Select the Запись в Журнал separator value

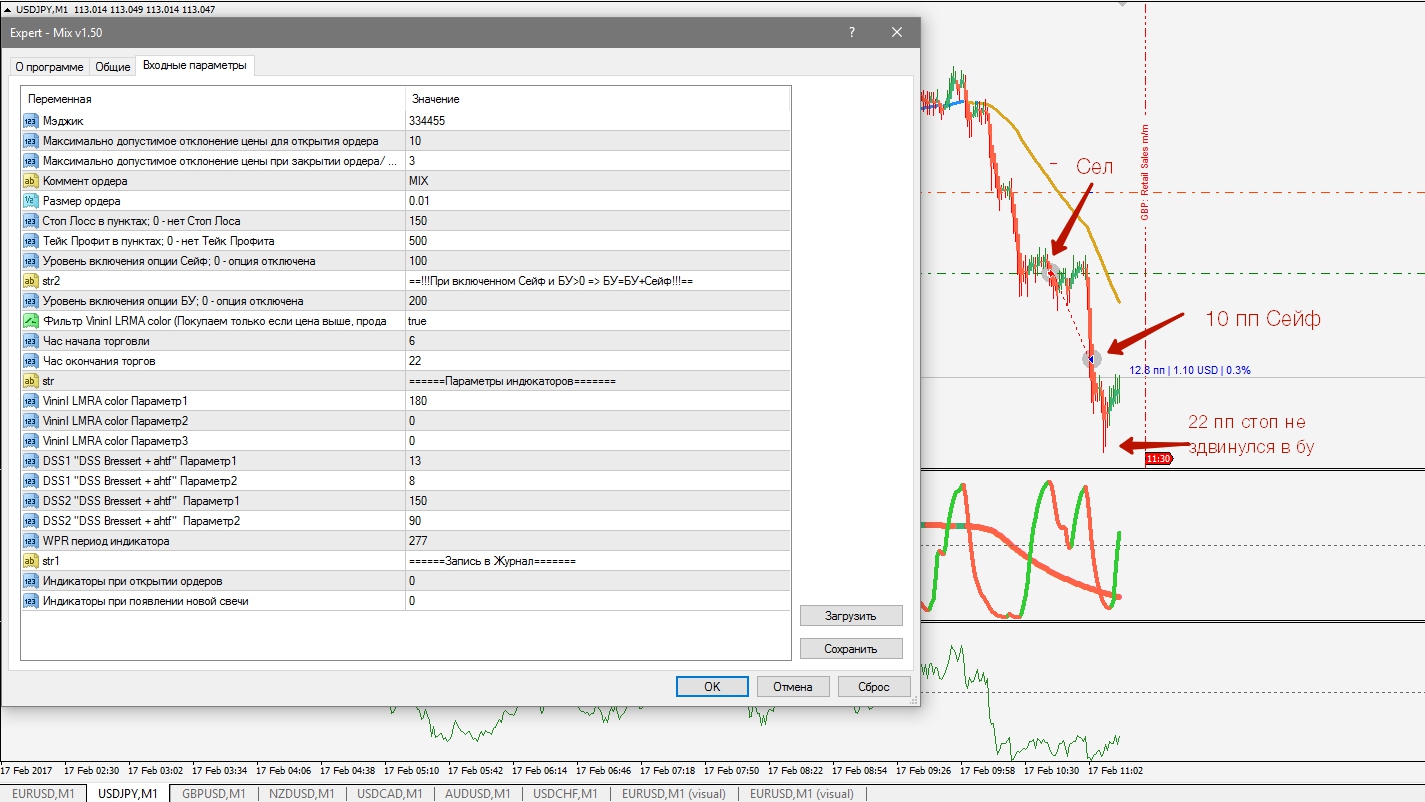coord(598,561)
